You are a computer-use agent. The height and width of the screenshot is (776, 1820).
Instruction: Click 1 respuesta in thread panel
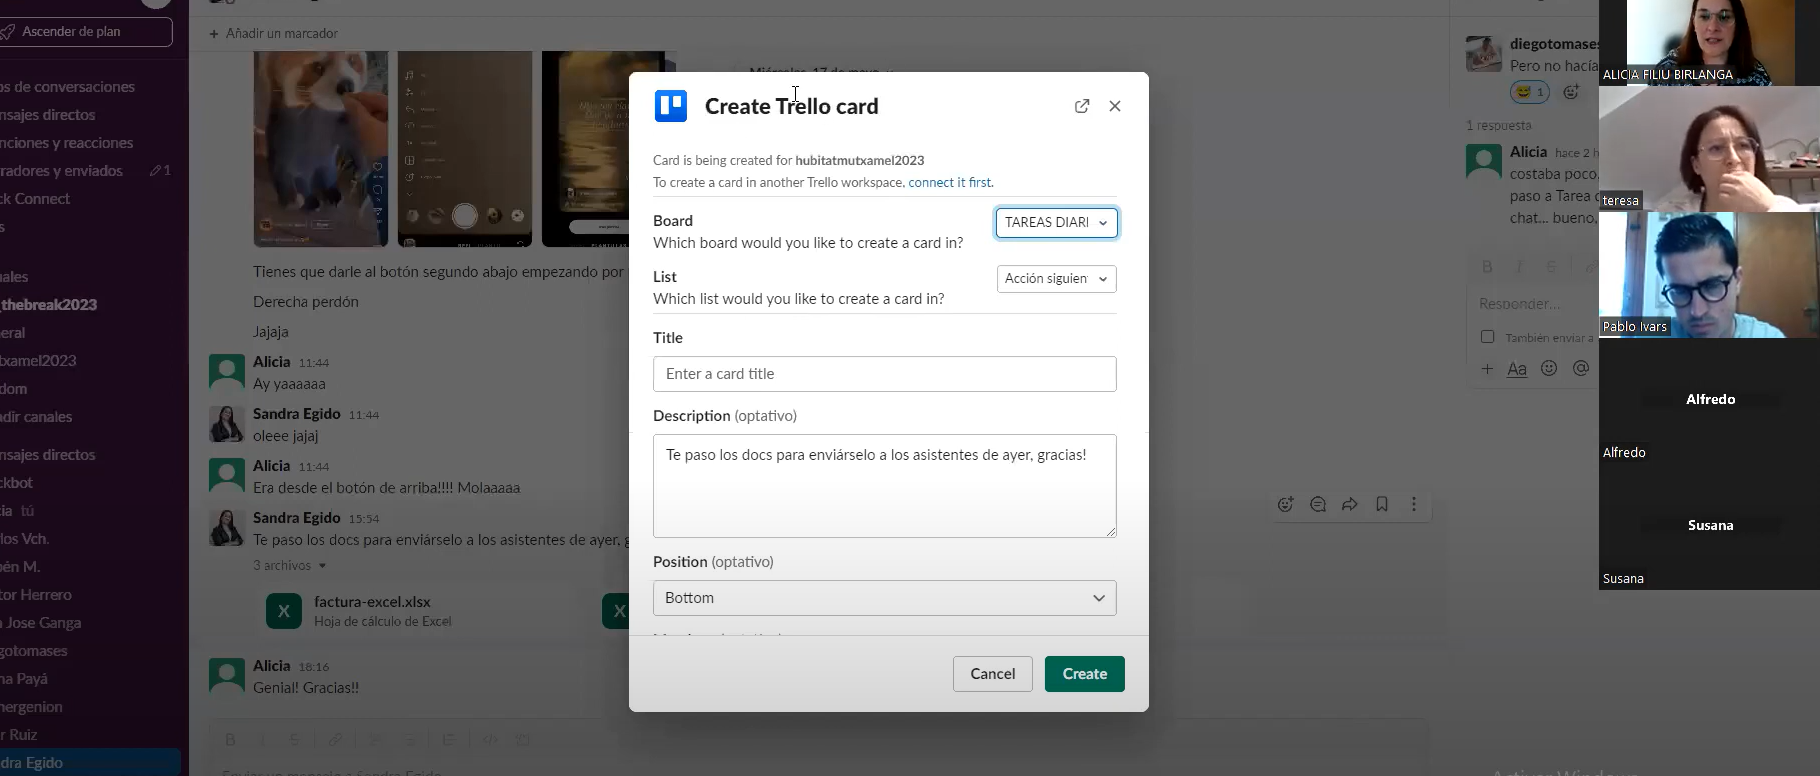coord(1498,126)
